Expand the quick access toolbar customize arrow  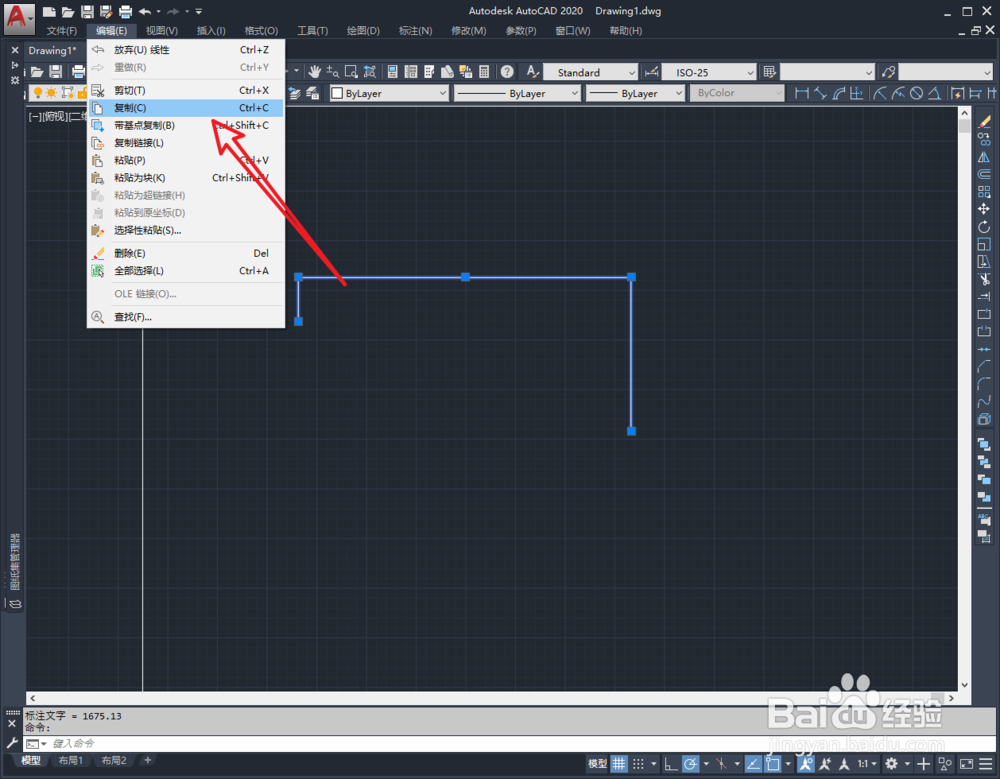[199, 11]
